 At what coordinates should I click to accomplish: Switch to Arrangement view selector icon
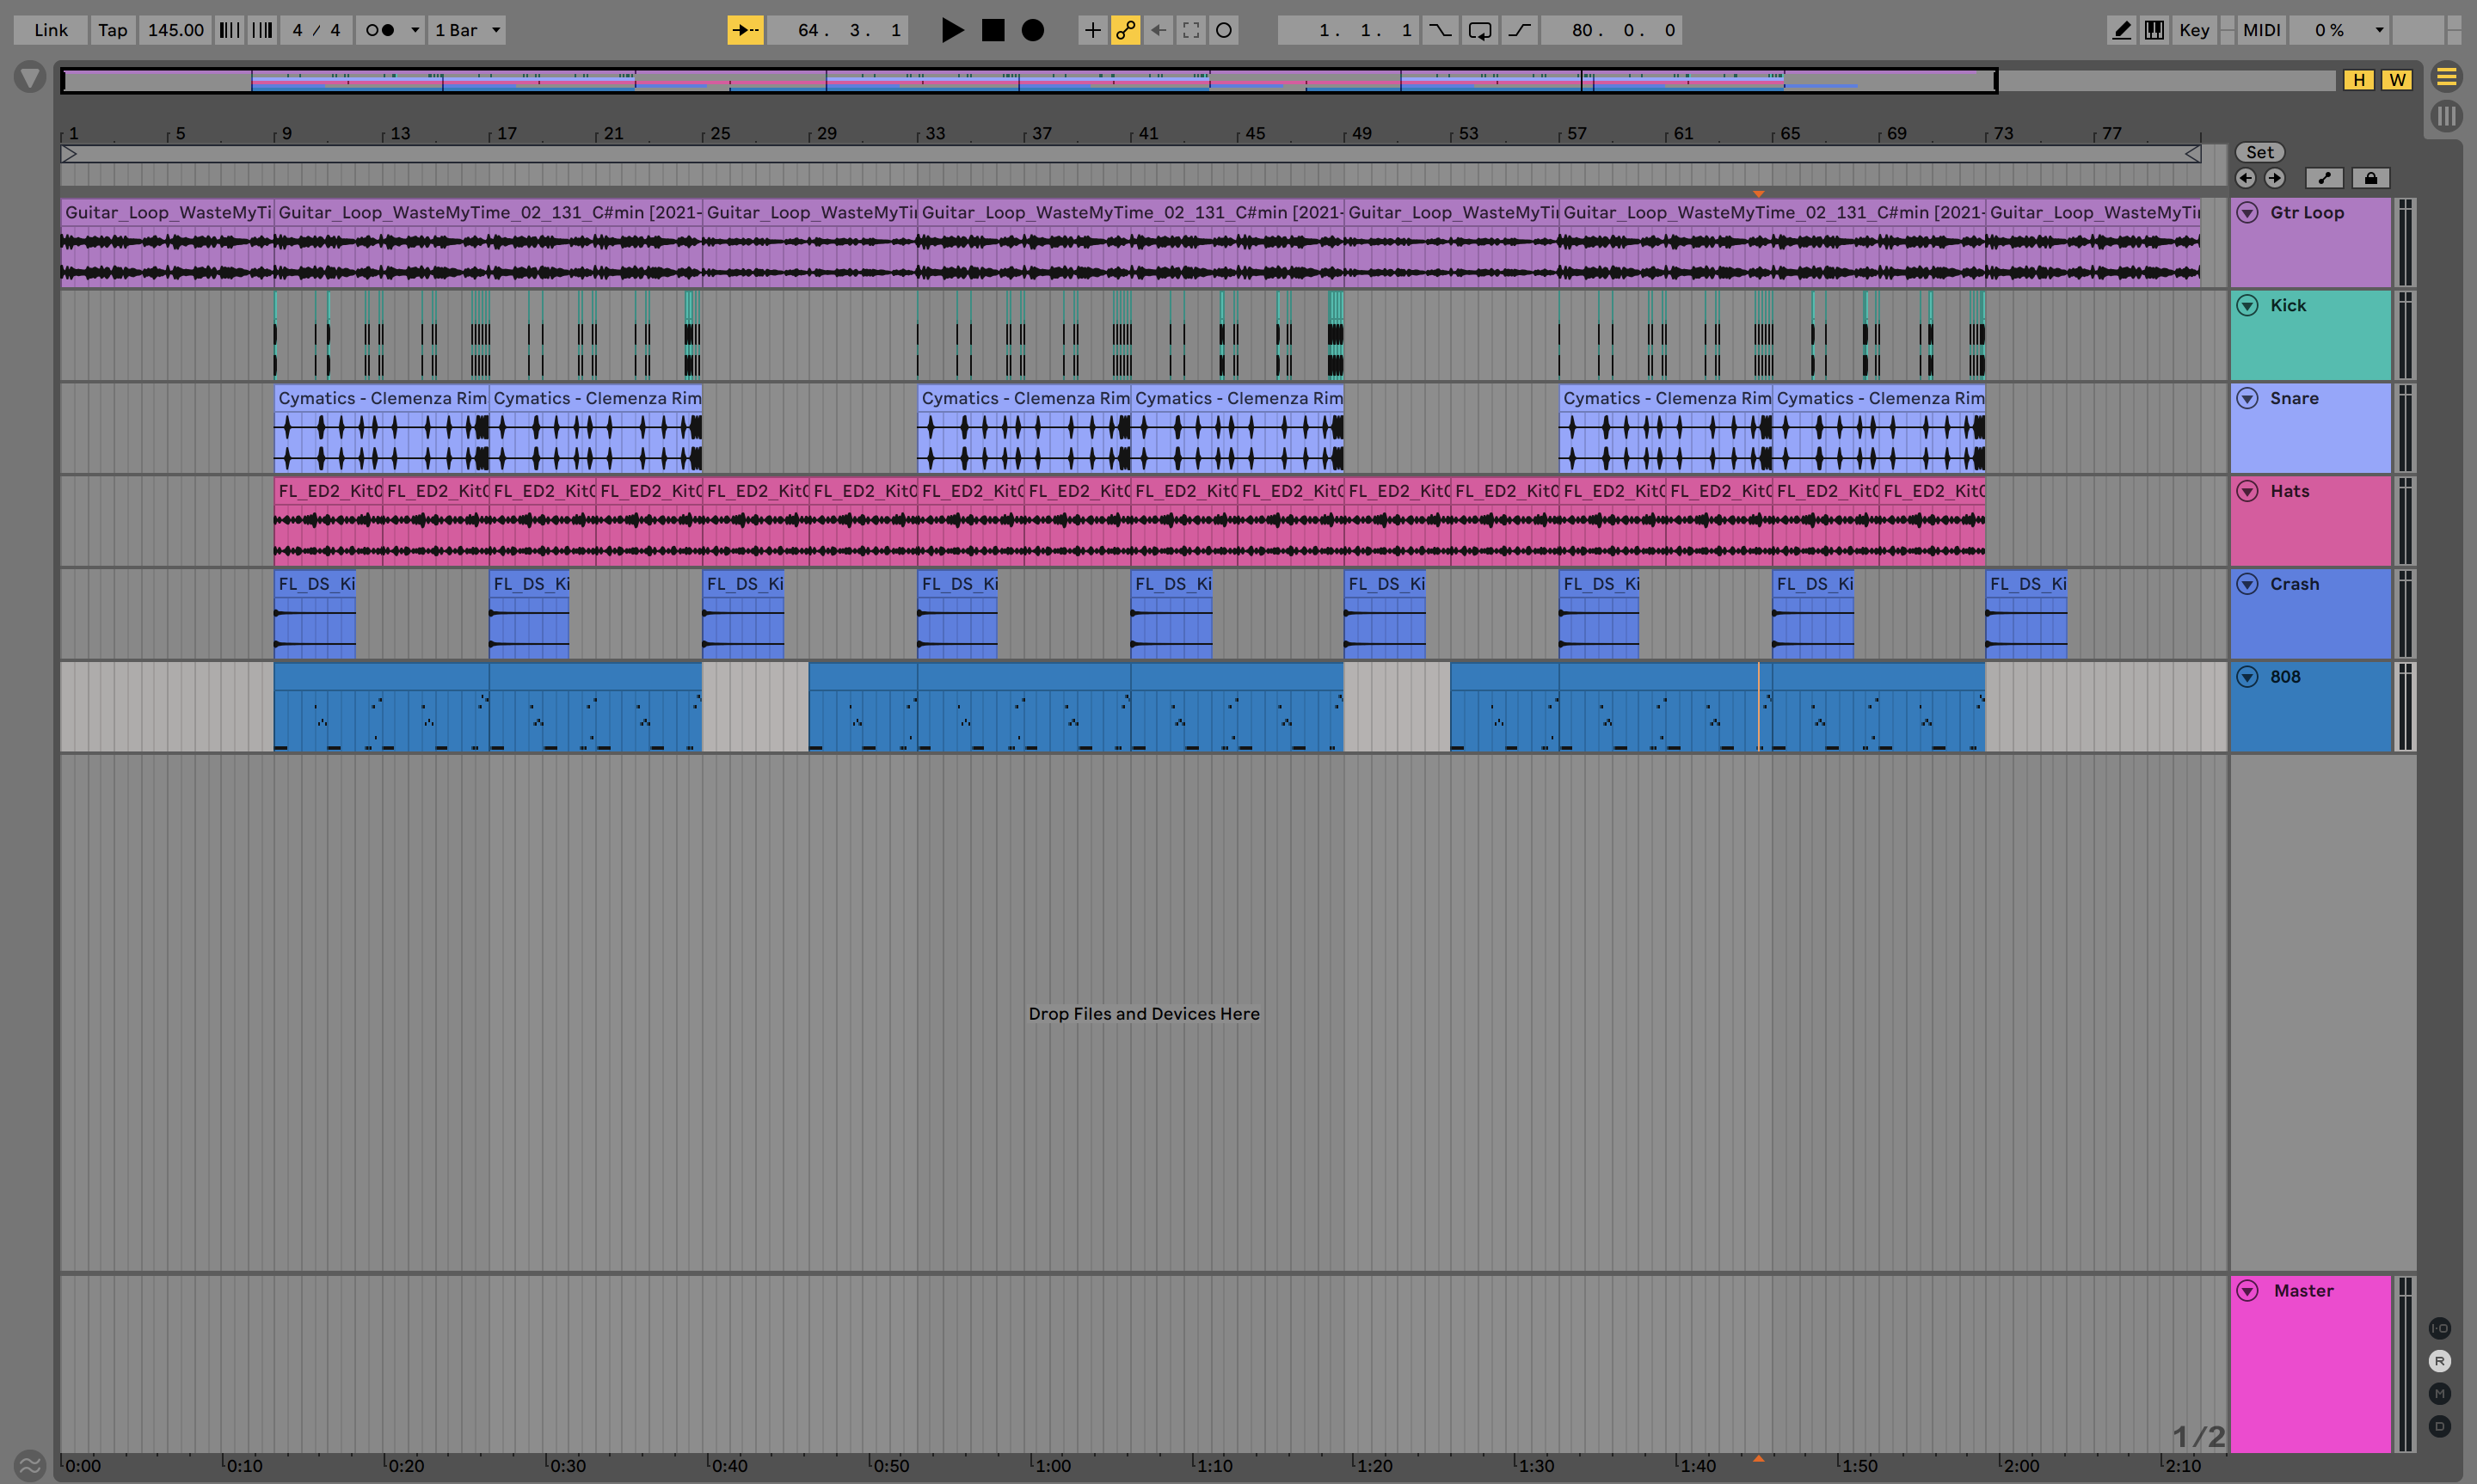[x=2446, y=77]
